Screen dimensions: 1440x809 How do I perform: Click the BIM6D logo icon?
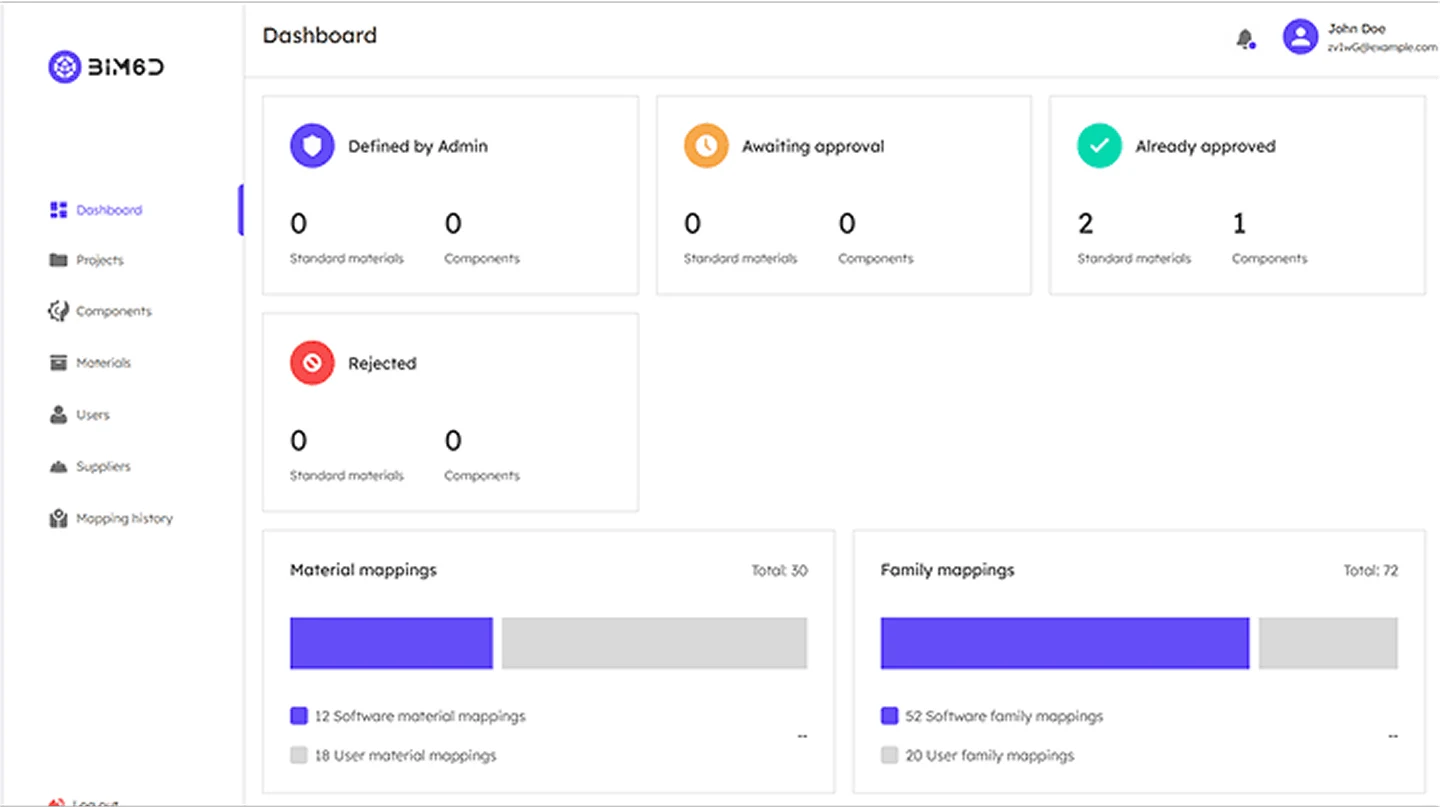[x=64, y=67]
